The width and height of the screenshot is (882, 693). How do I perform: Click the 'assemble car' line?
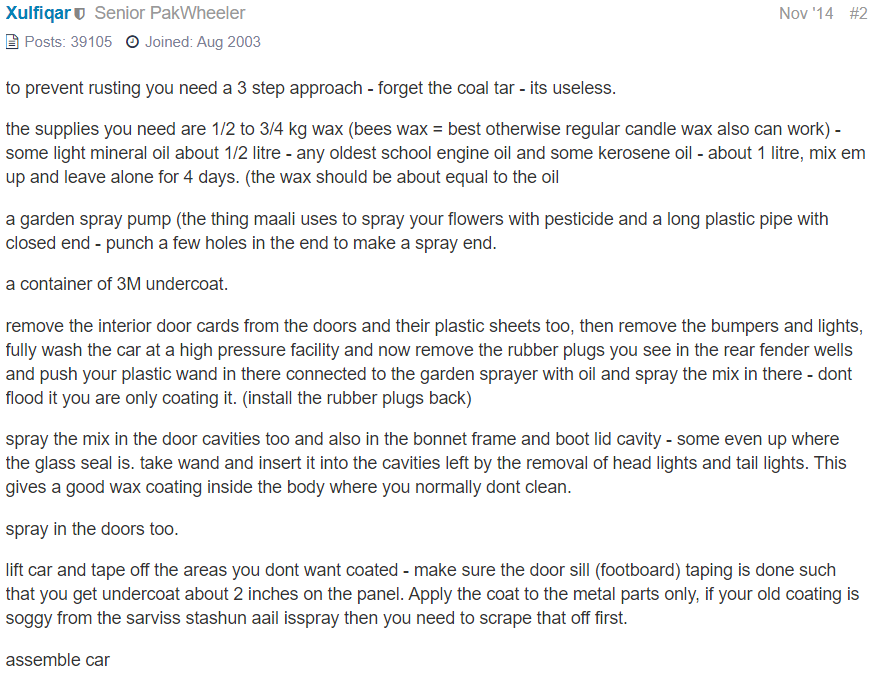(57, 660)
